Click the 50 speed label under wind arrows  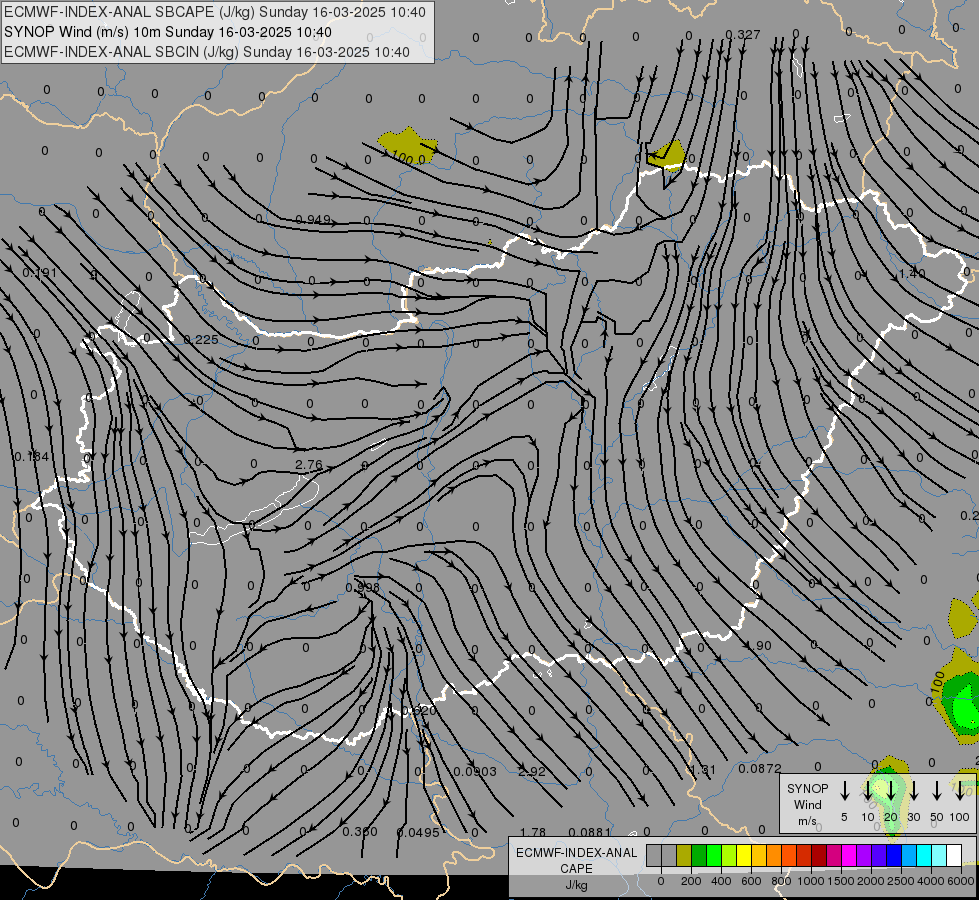937,817
